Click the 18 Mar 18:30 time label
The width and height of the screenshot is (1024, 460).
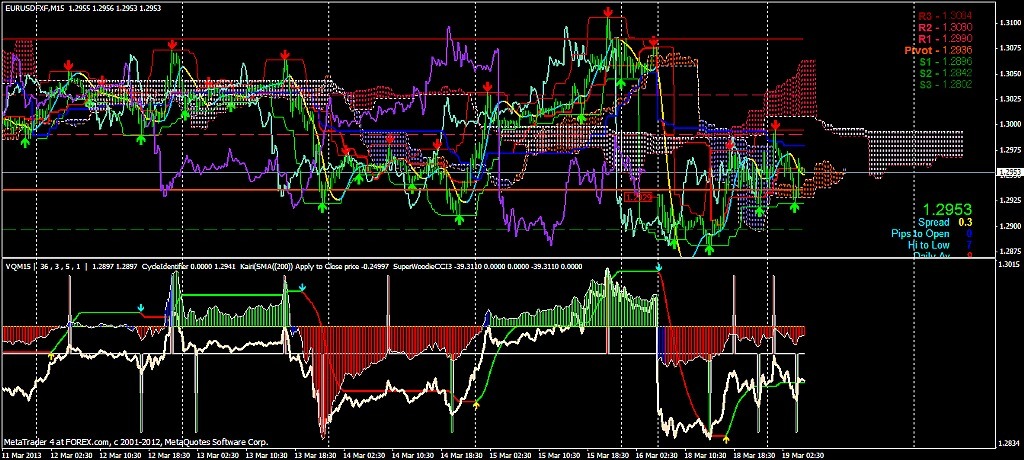coord(753,454)
